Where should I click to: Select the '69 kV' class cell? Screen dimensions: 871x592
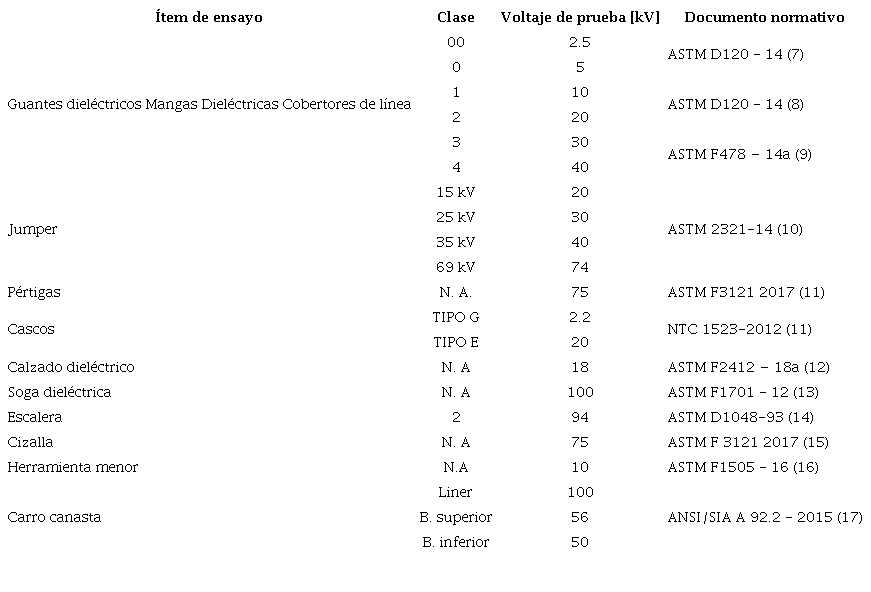[x=456, y=267]
